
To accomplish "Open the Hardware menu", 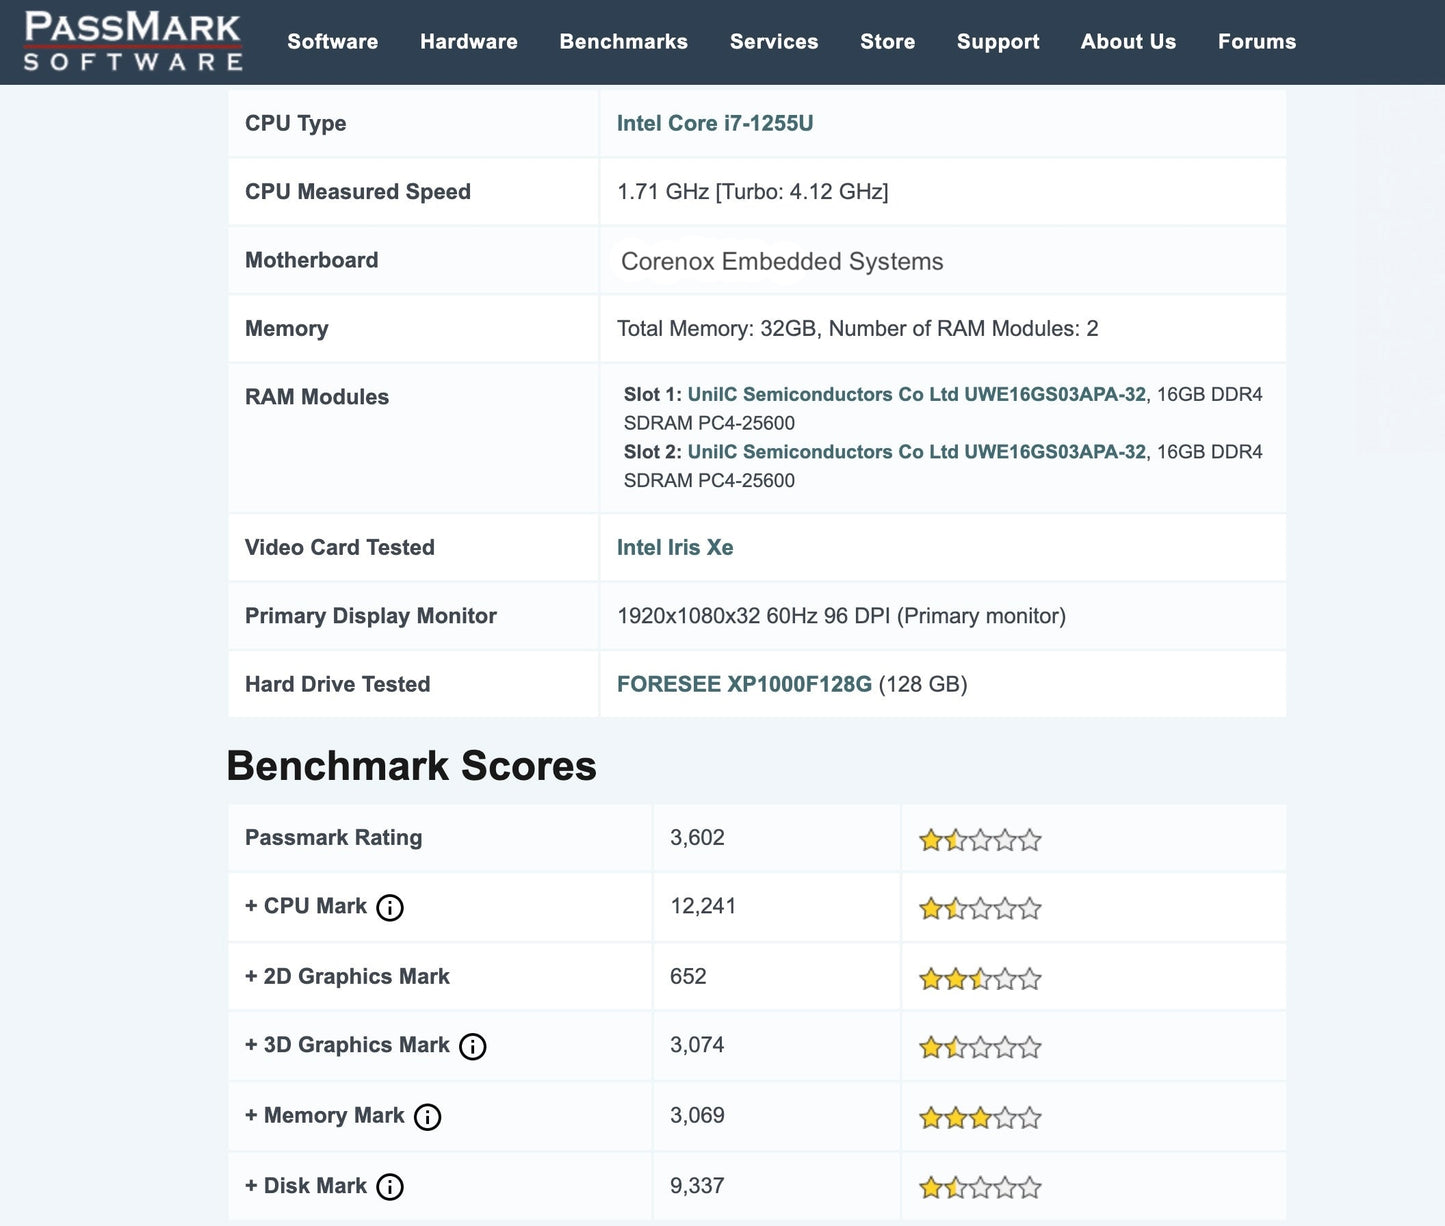I will (468, 42).
